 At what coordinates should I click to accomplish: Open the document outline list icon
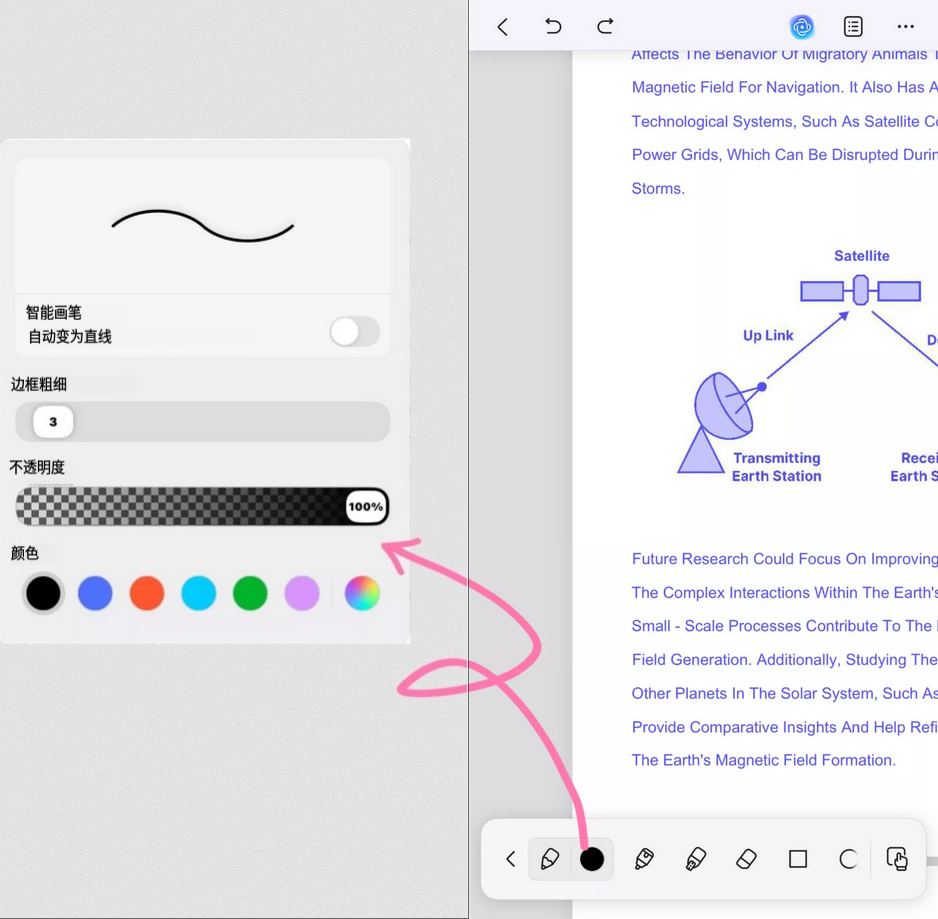click(x=853, y=27)
